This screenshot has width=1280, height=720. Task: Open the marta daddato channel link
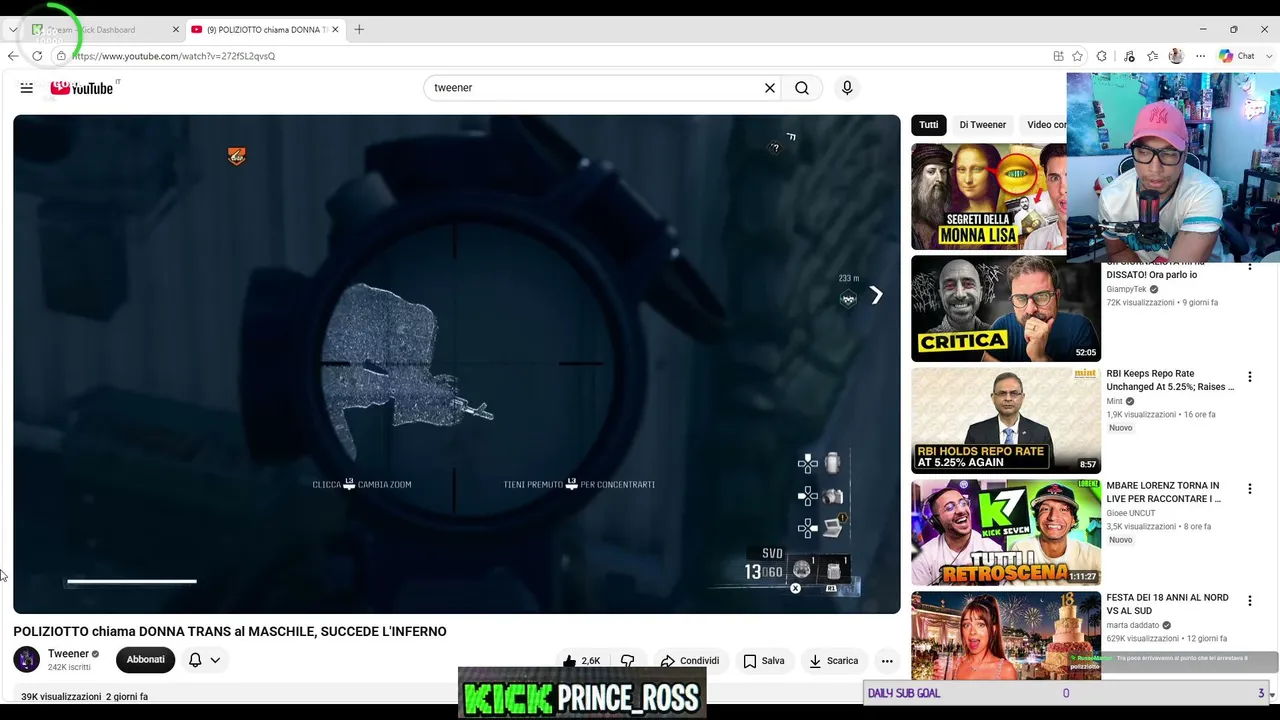(x=1134, y=625)
